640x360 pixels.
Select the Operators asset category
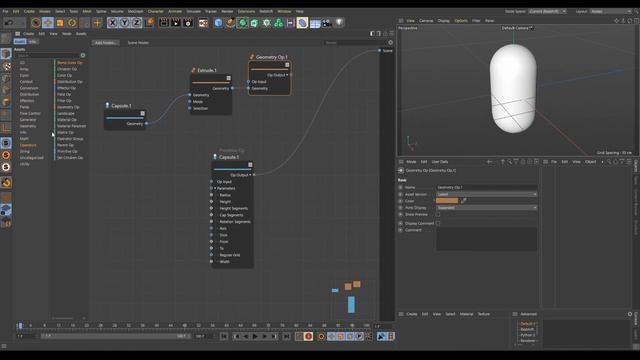28,145
